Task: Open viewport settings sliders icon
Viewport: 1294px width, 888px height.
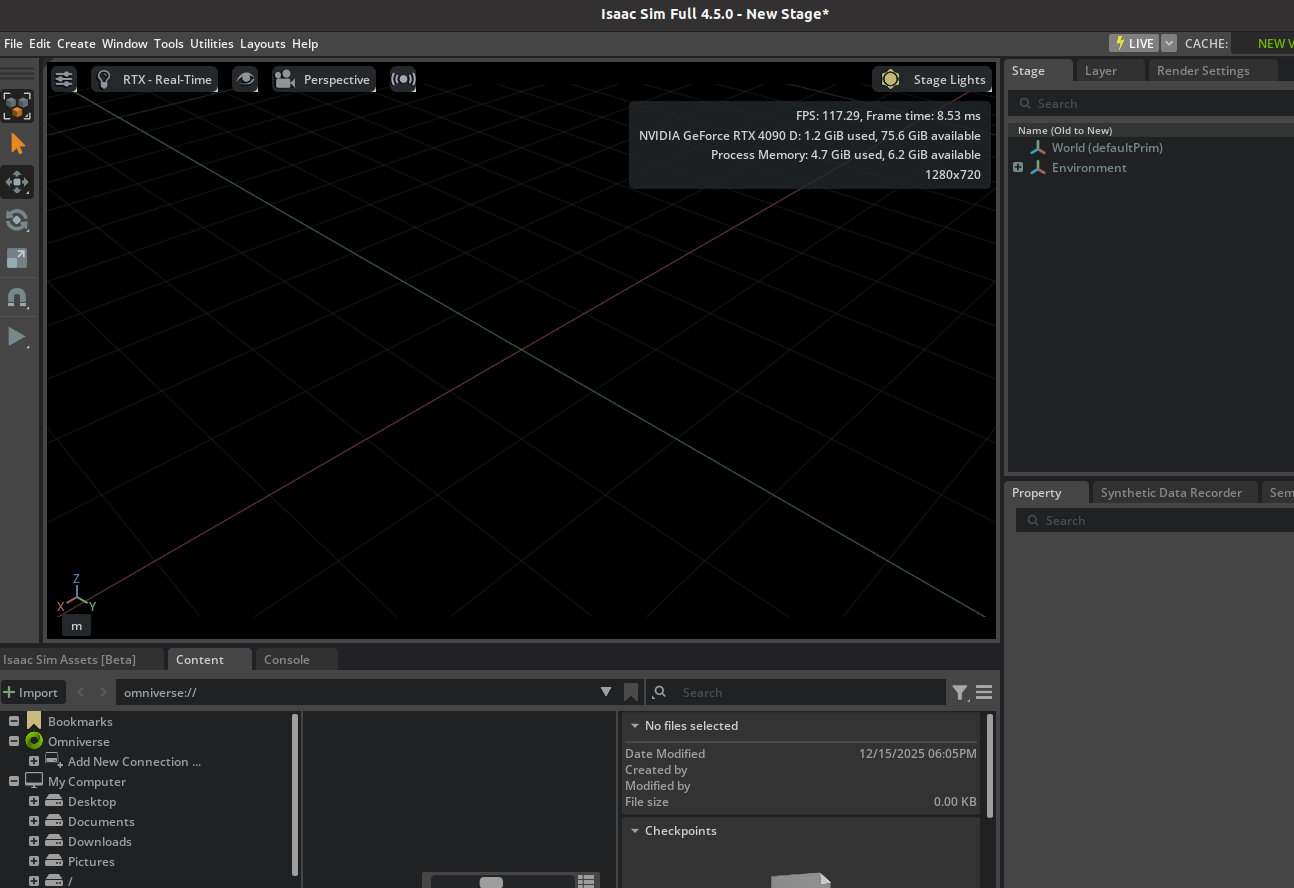Action: (64, 79)
